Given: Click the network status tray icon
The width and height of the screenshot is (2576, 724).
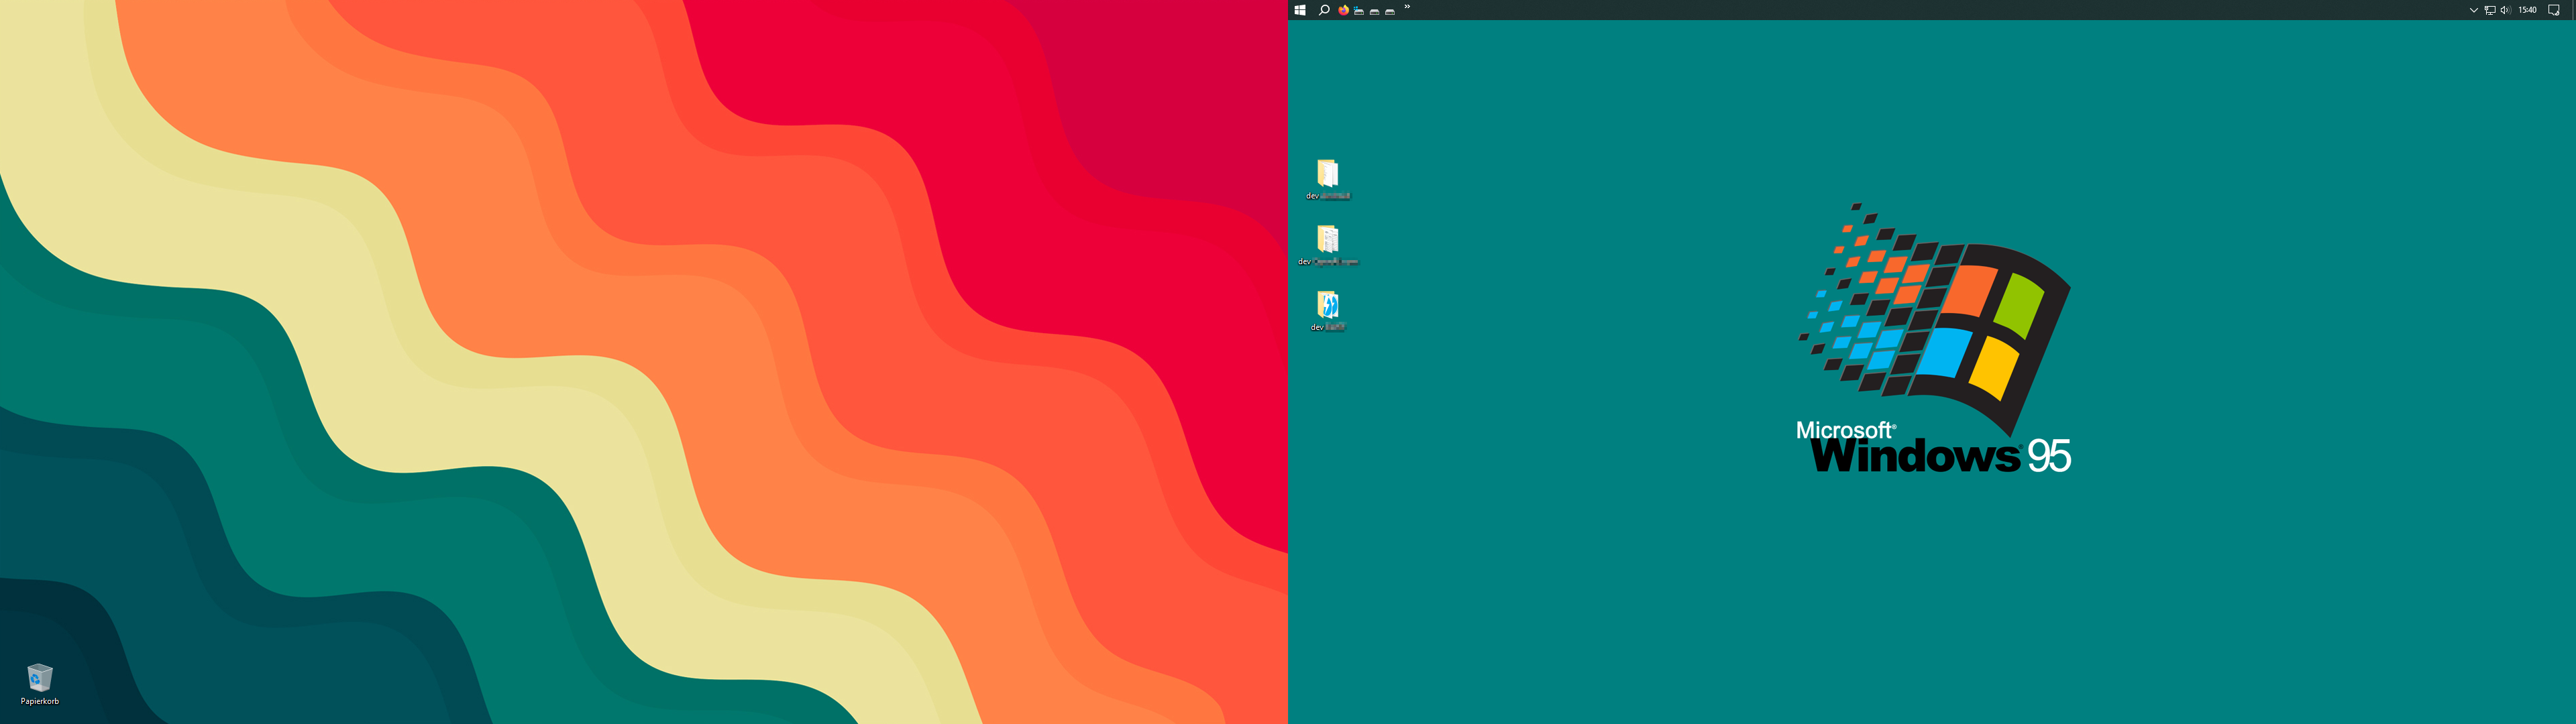Looking at the screenshot, I should point(2489,10).
